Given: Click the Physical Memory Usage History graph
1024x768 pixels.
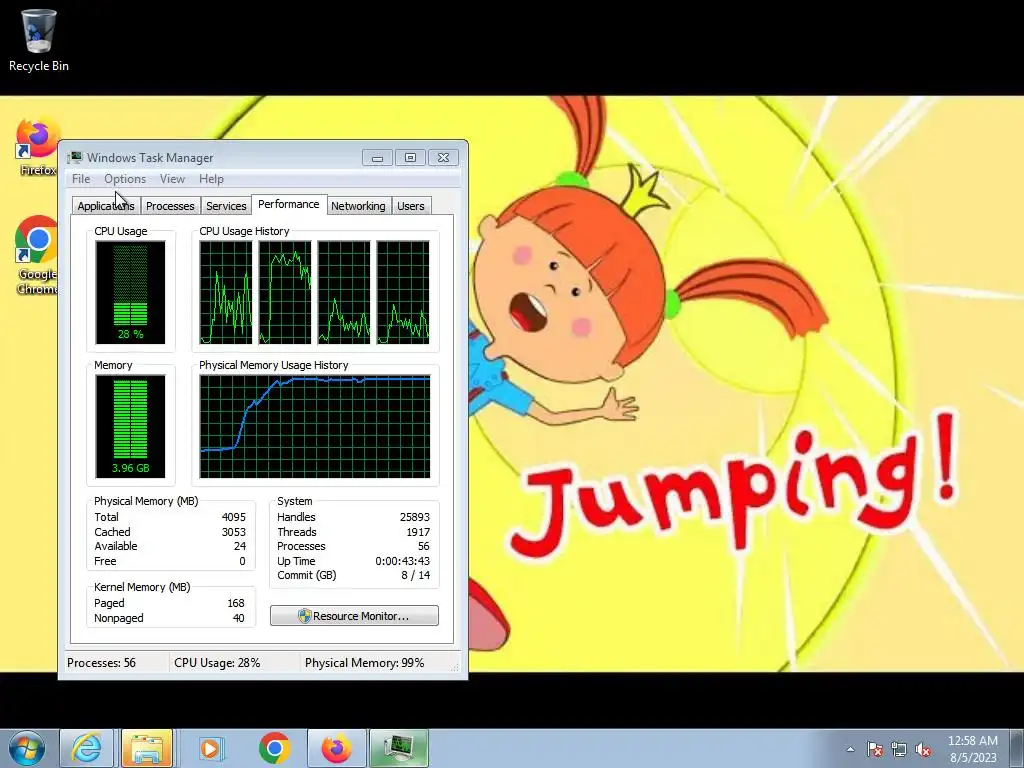Looking at the screenshot, I should (x=315, y=426).
